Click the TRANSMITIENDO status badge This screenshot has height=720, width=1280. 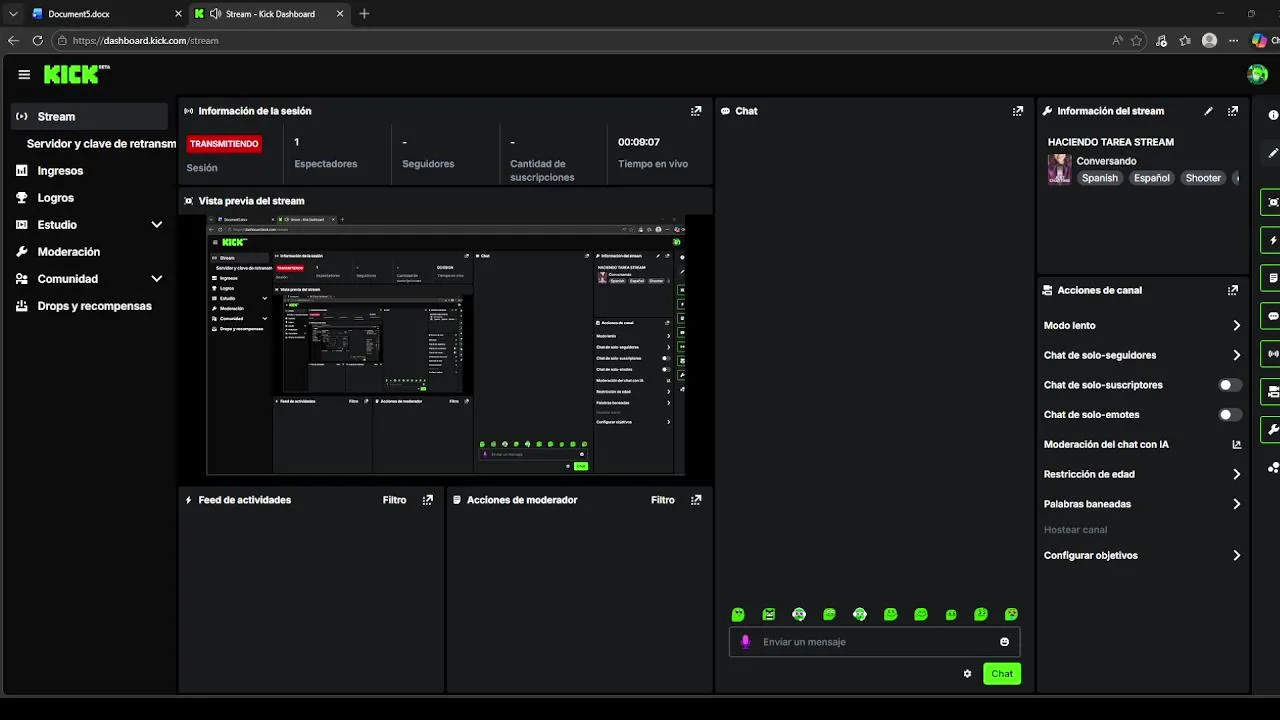(225, 144)
